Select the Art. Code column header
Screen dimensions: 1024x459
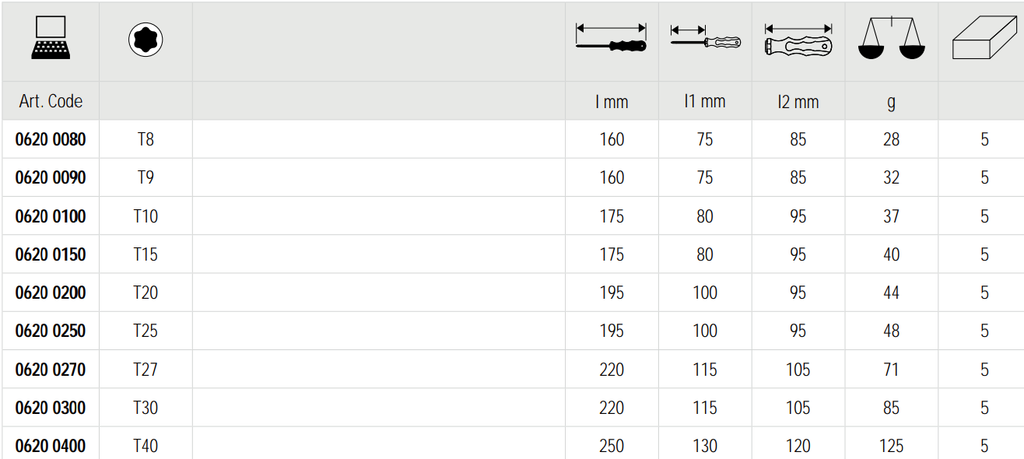point(50,101)
